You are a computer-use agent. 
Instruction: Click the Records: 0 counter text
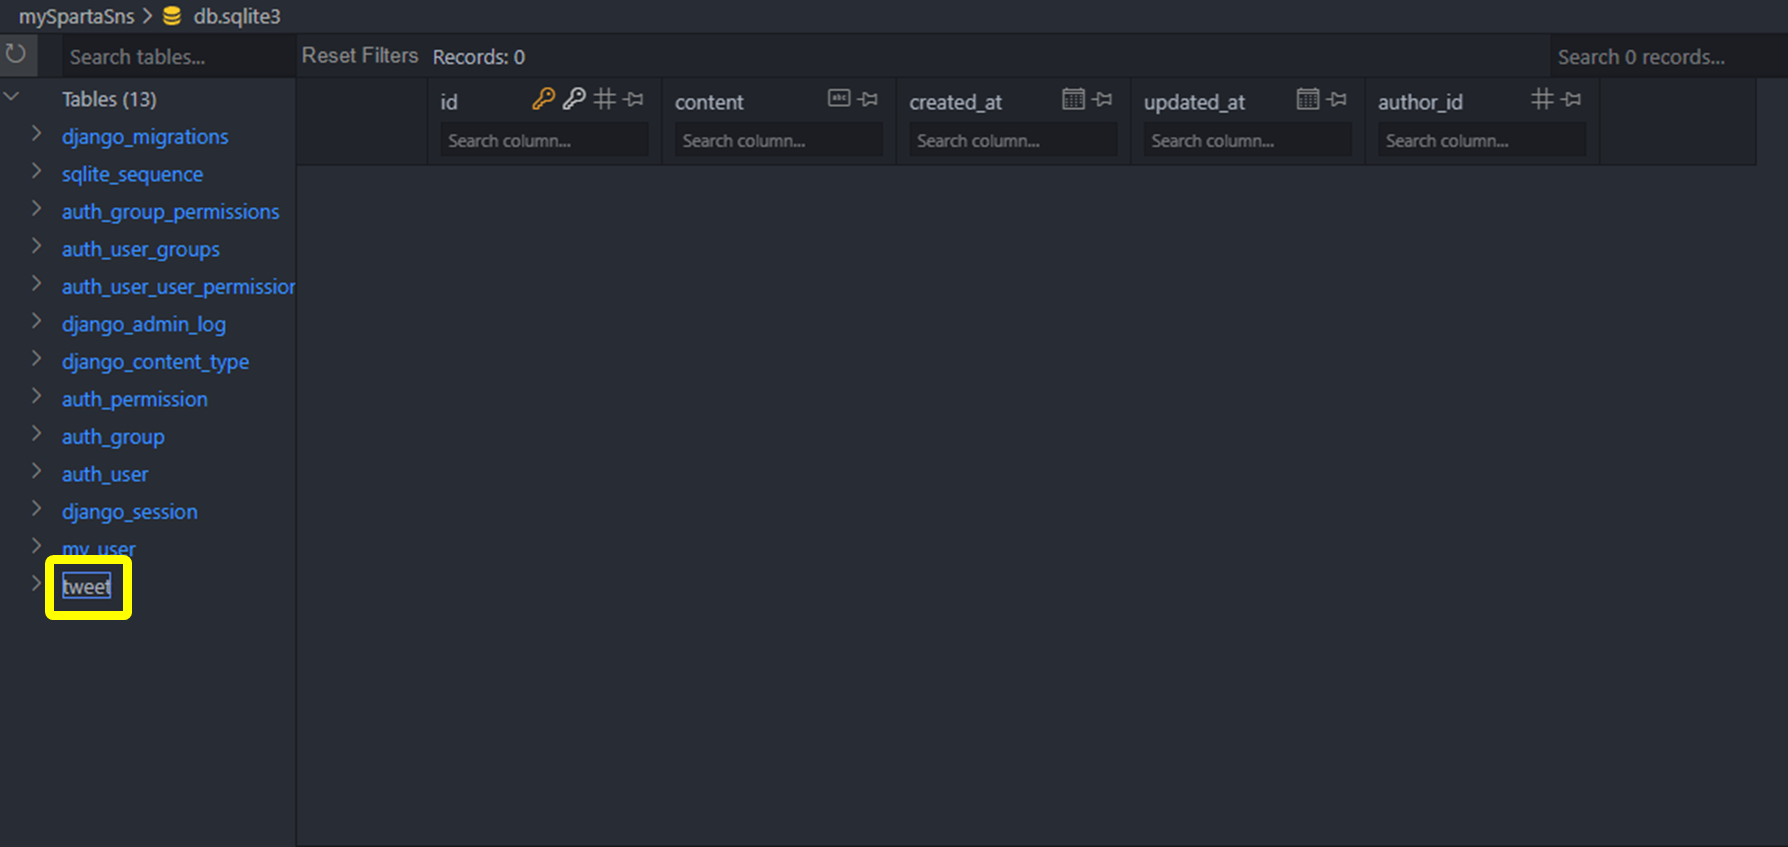click(x=478, y=57)
